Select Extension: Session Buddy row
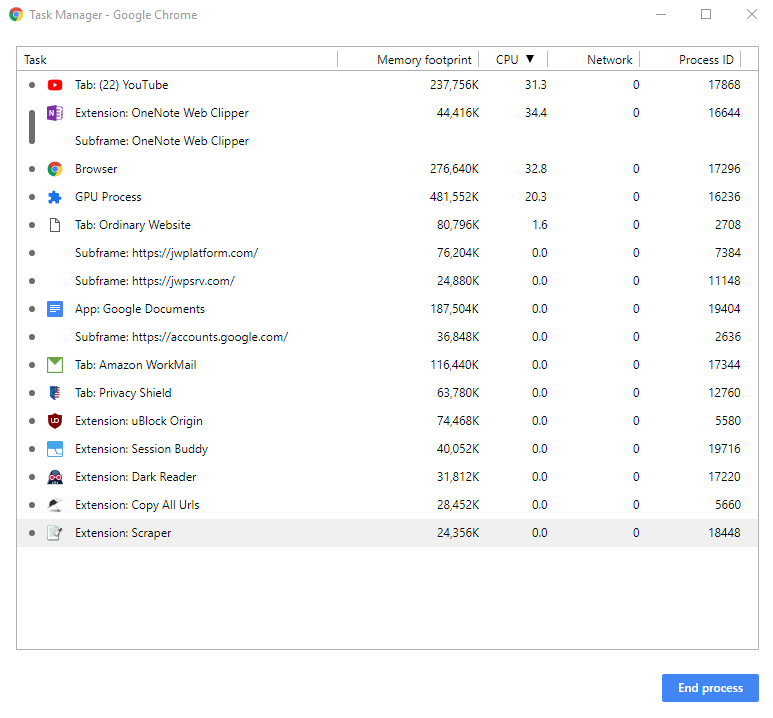 click(387, 449)
